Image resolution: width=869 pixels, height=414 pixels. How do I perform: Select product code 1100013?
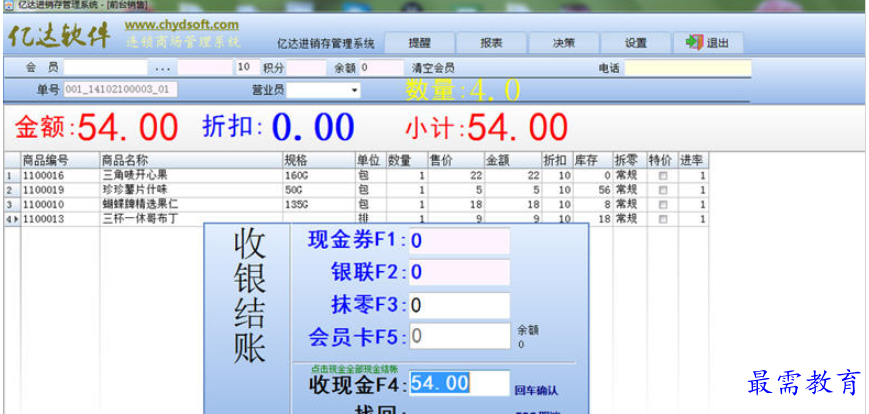(x=43, y=219)
